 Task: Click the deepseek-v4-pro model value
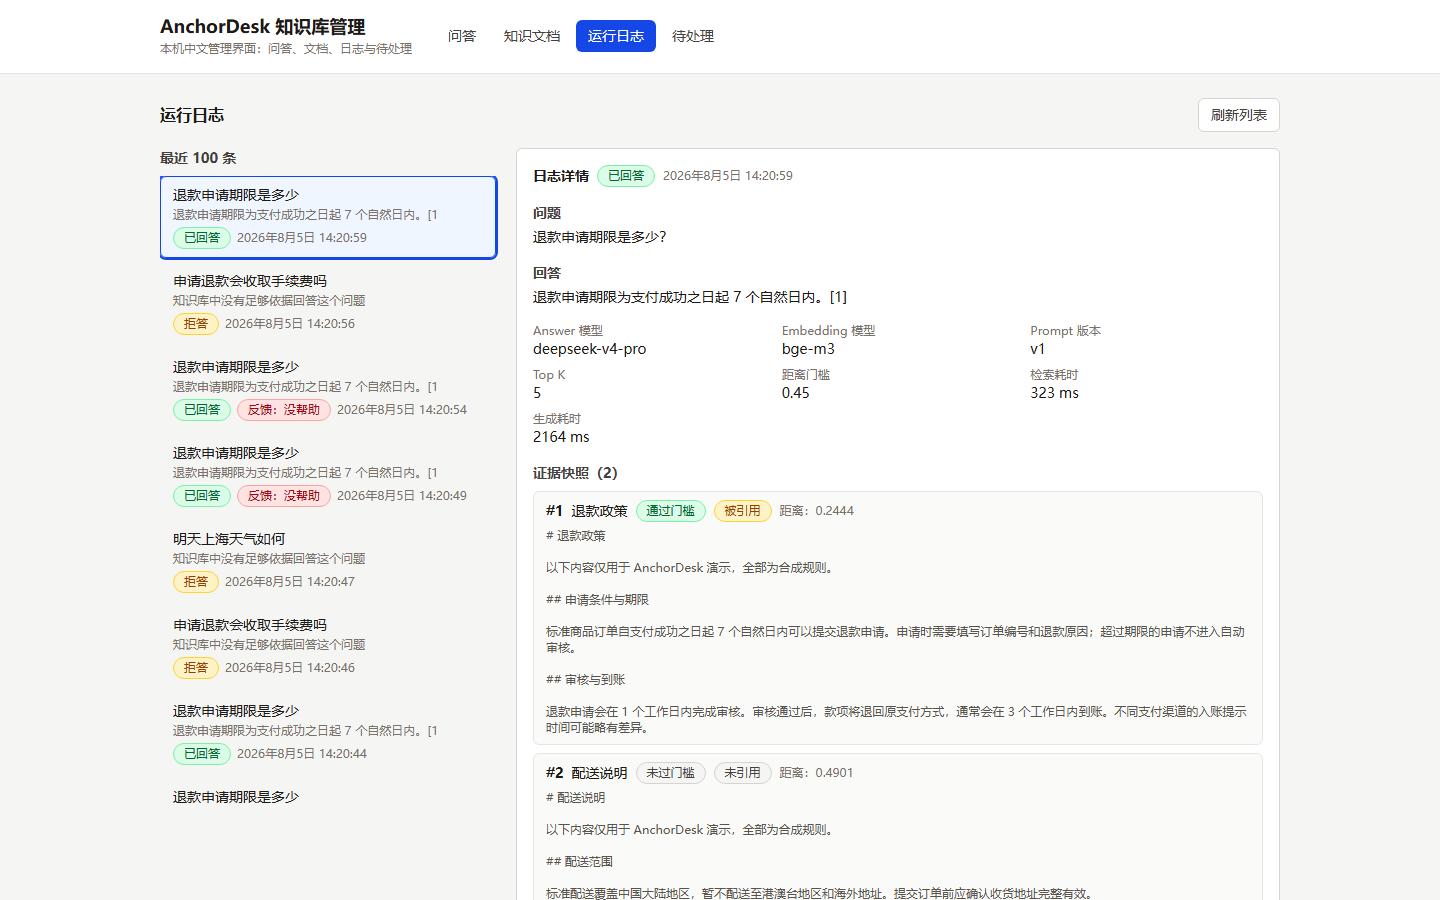pos(589,349)
